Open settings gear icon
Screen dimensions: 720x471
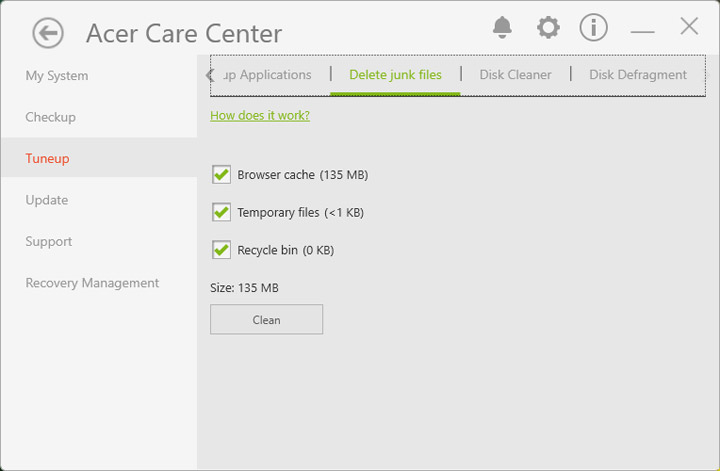pos(548,27)
